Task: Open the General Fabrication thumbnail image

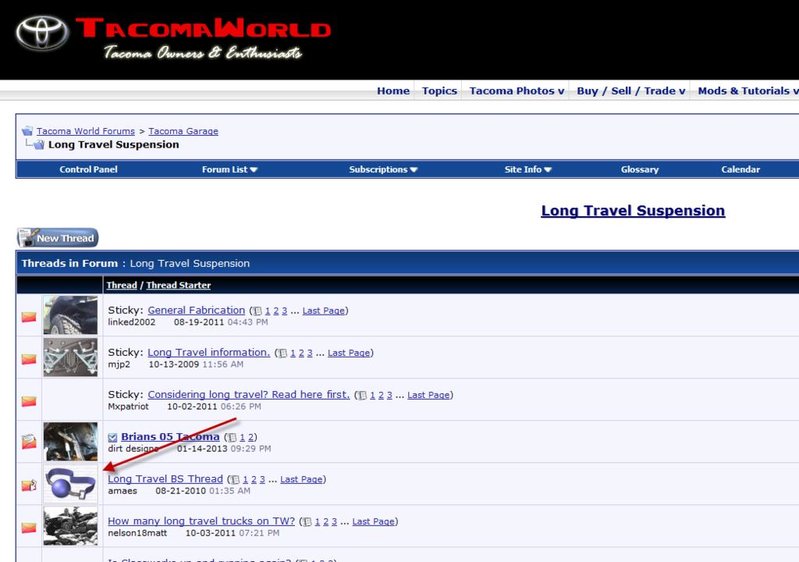Action: tap(70, 315)
